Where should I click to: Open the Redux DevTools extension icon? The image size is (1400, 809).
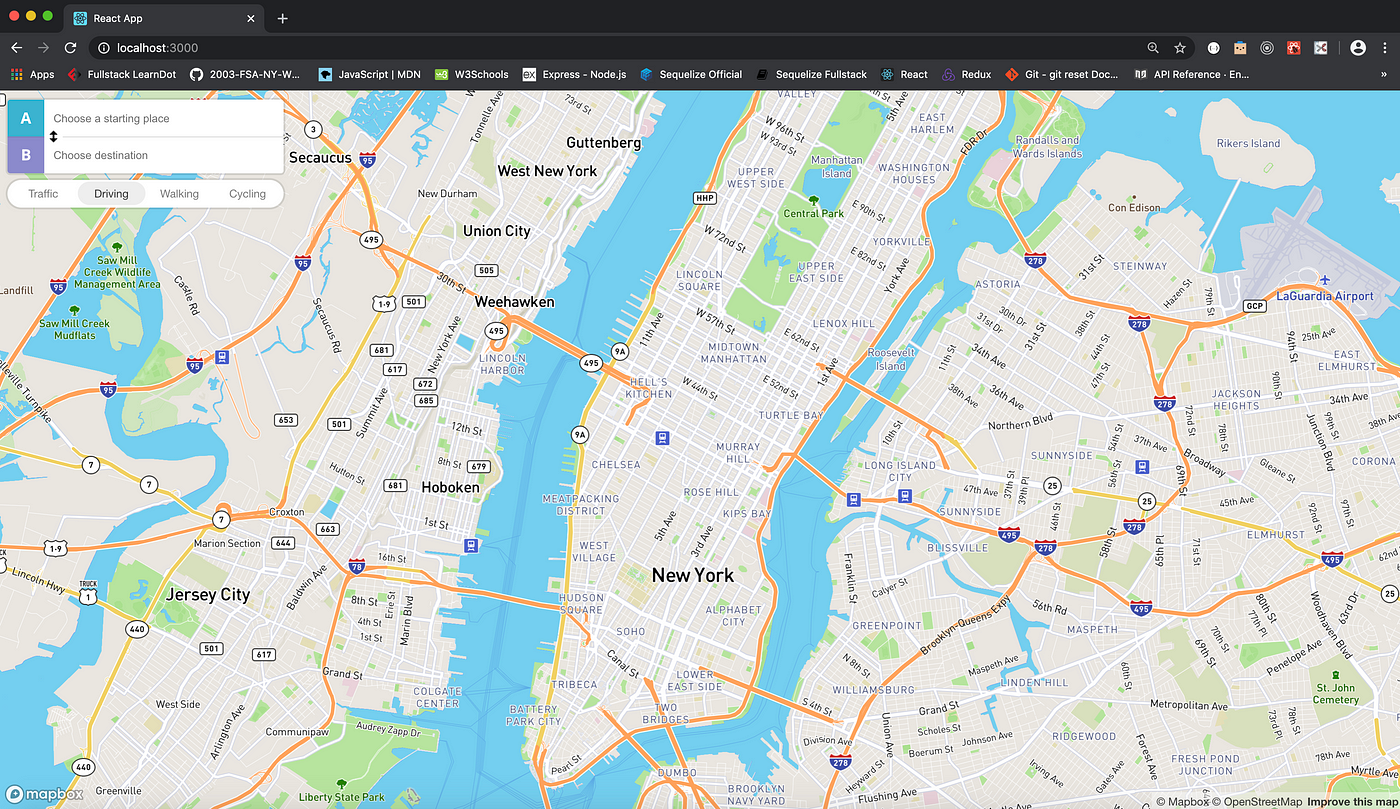click(1267, 47)
